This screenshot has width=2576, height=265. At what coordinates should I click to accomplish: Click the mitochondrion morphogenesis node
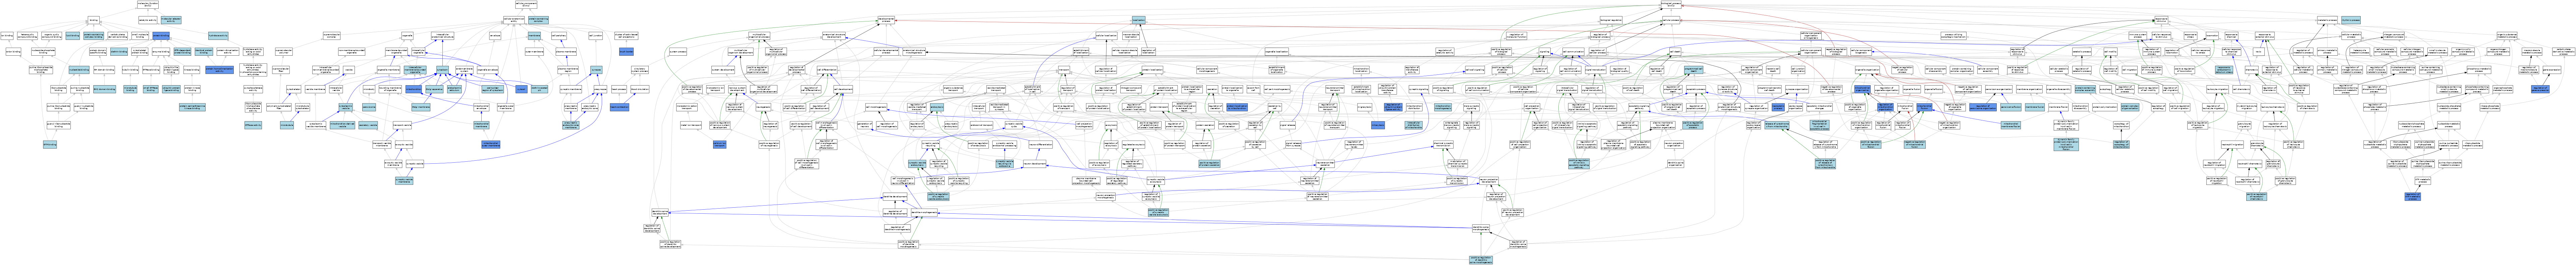click(x=1443, y=107)
